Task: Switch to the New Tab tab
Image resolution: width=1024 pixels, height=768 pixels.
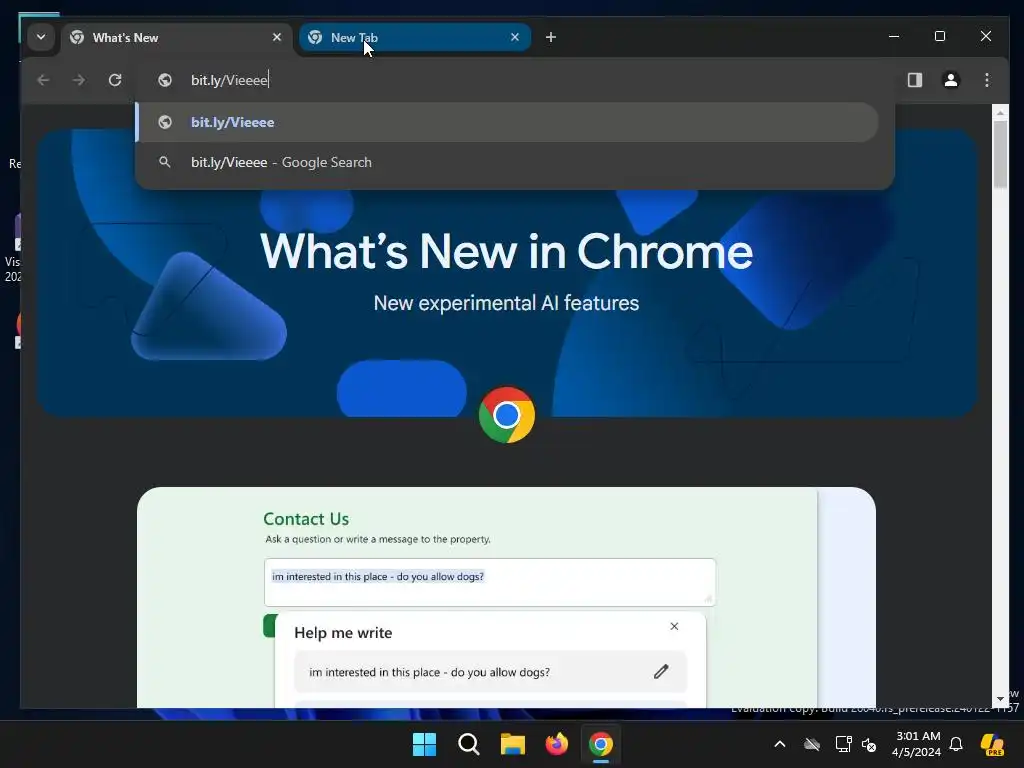Action: [415, 37]
